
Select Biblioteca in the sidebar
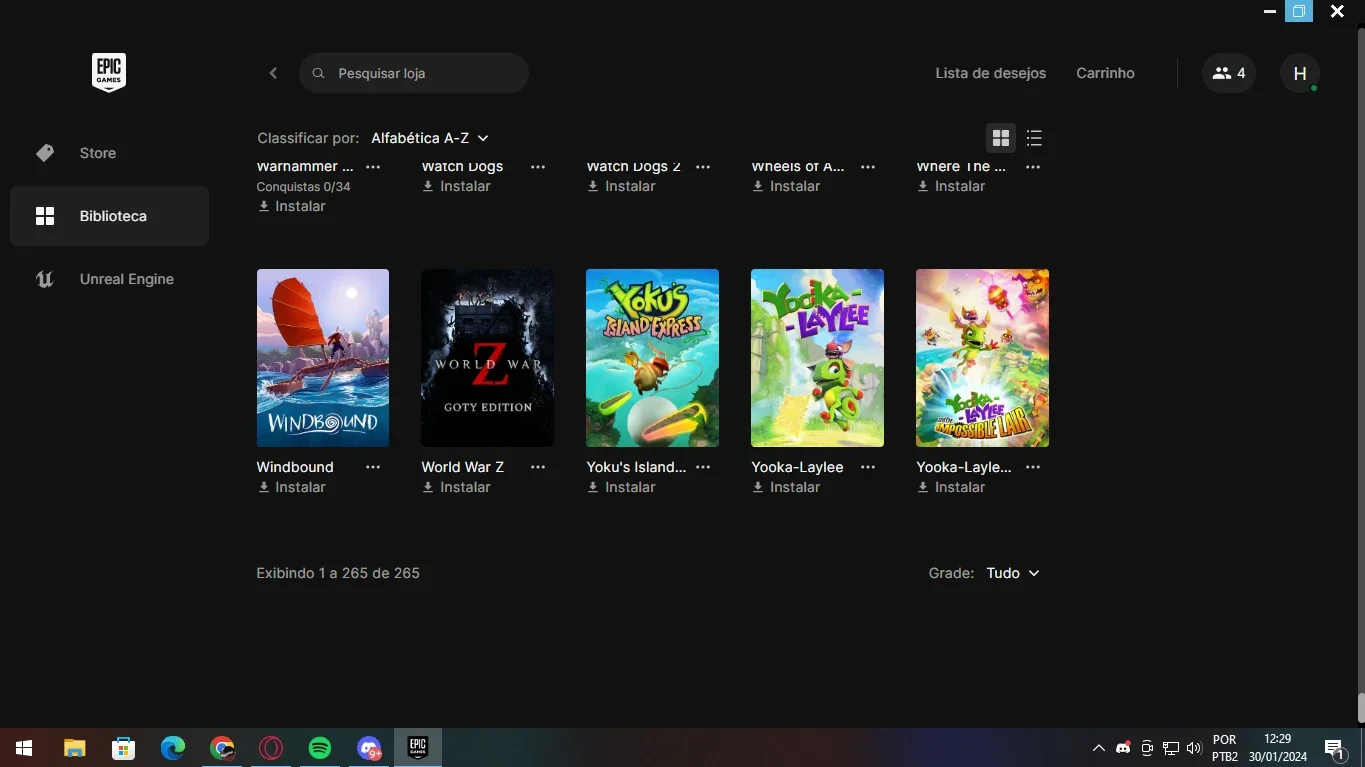pyautogui.click(x=109, y=216)
